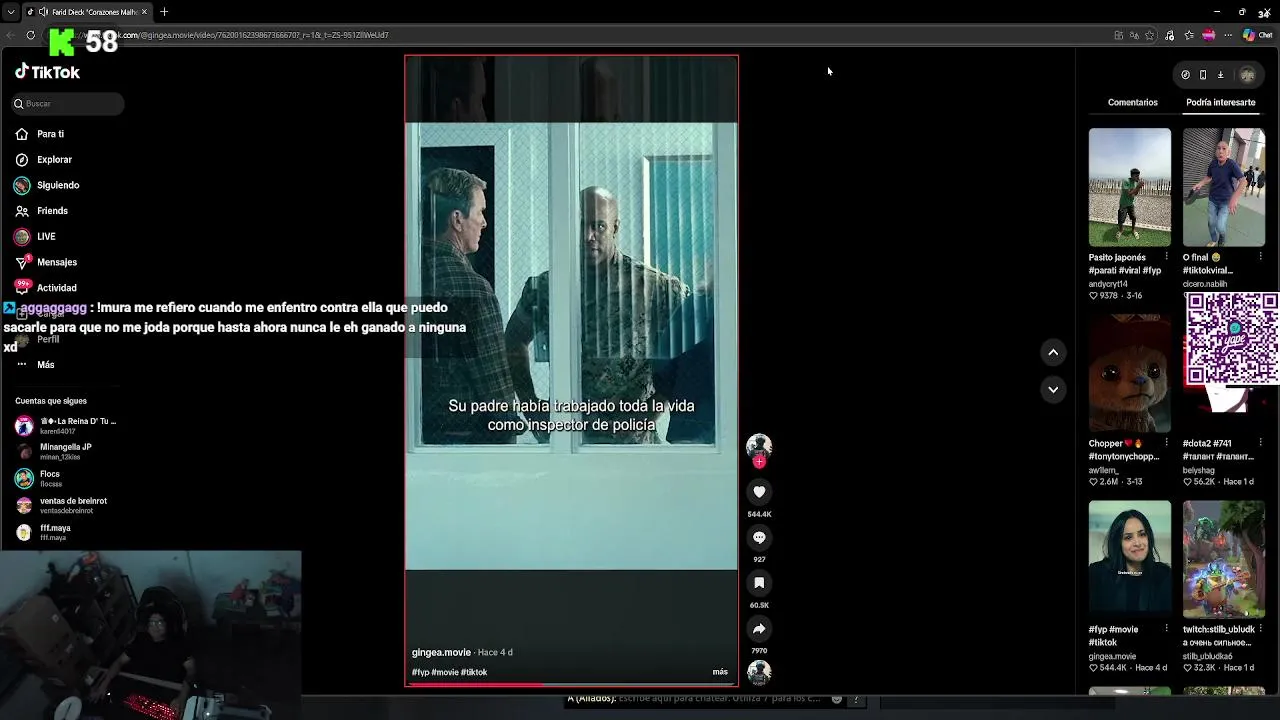Screen dimensions: 1280x720
Task: Add page to favorites star
Action: pos(1149,35)
